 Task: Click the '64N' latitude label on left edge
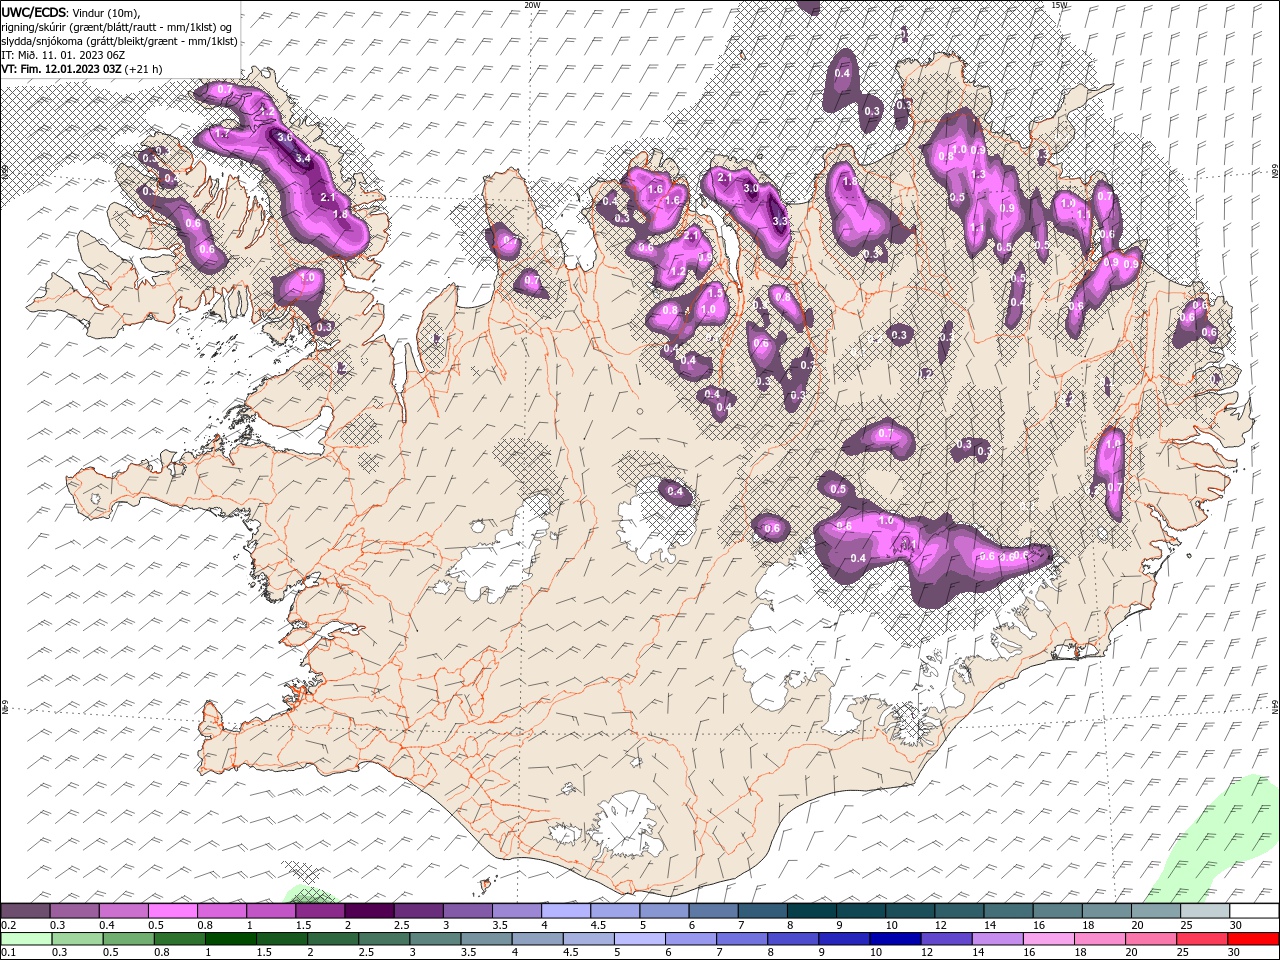(5, 707)
